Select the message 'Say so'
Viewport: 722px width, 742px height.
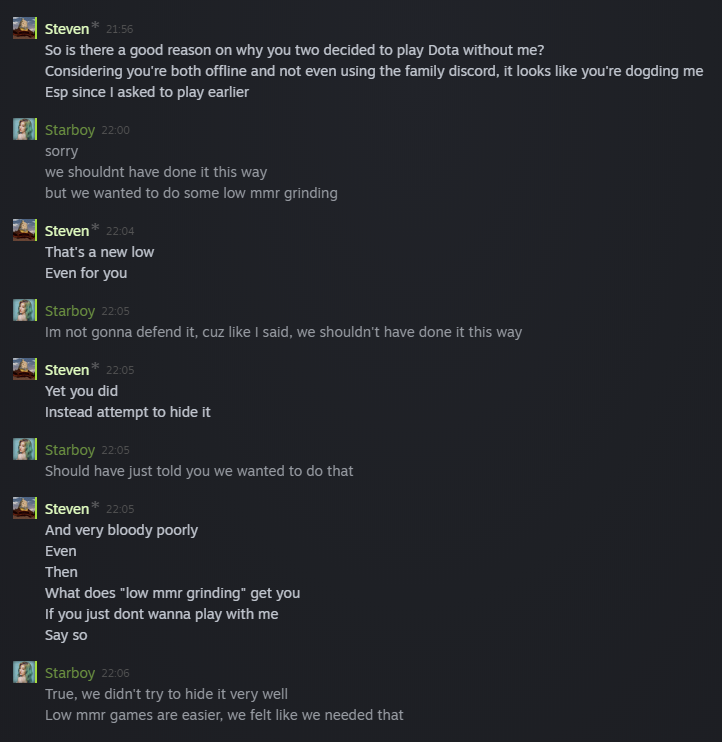[66, 635]
